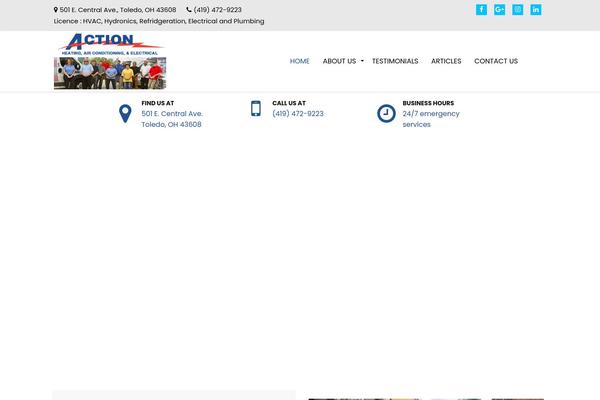600x400 pixels.
Task: Go to the Home menu item
Action: pyautogui.click(x=300, y=61)
